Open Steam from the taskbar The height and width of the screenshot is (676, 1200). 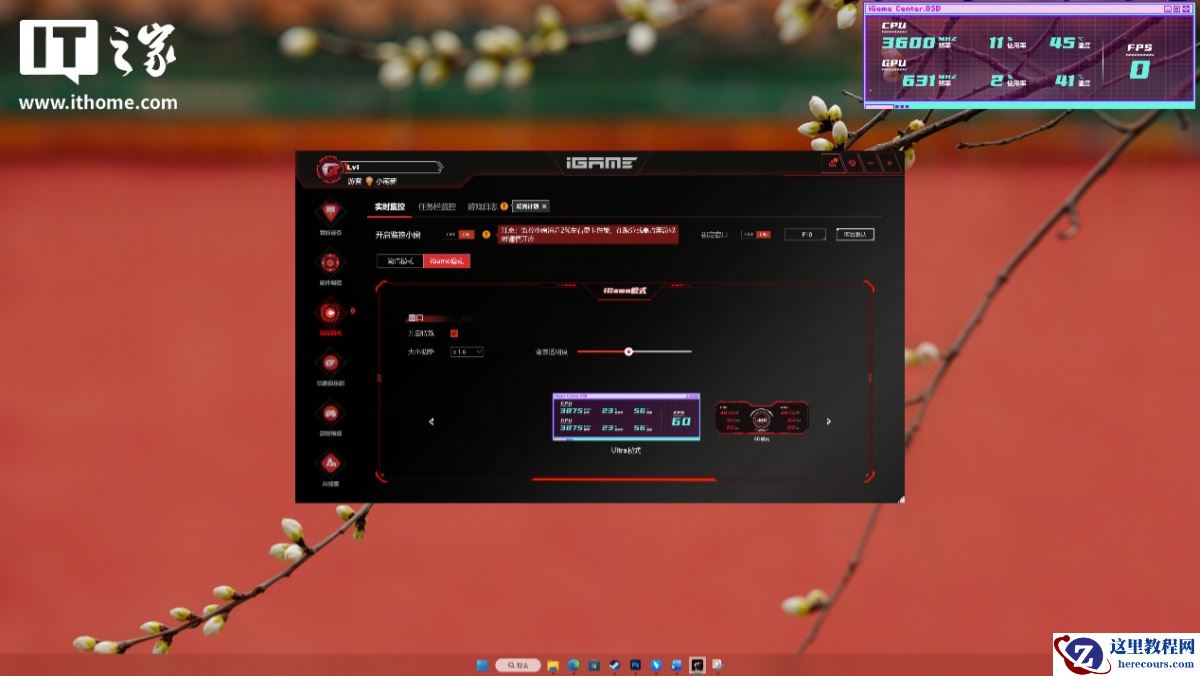coord(614,665)
